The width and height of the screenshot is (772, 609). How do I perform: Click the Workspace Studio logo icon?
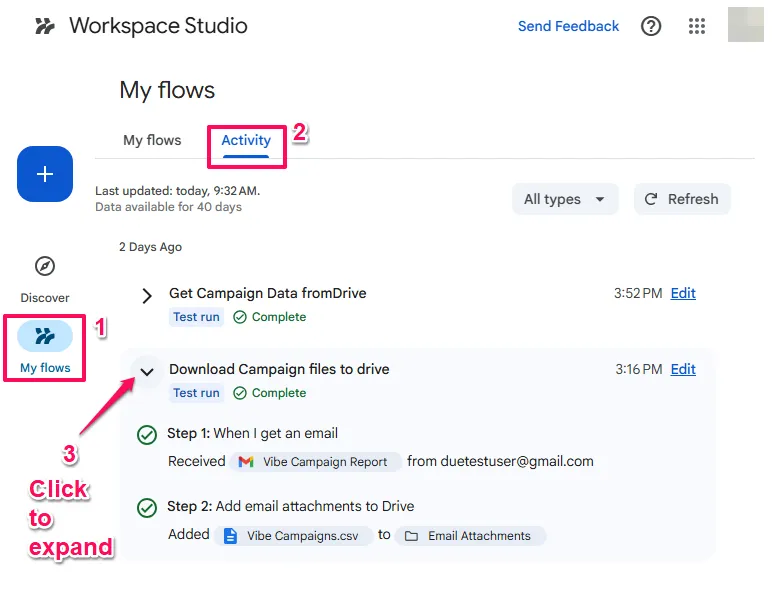pos(44,26)
